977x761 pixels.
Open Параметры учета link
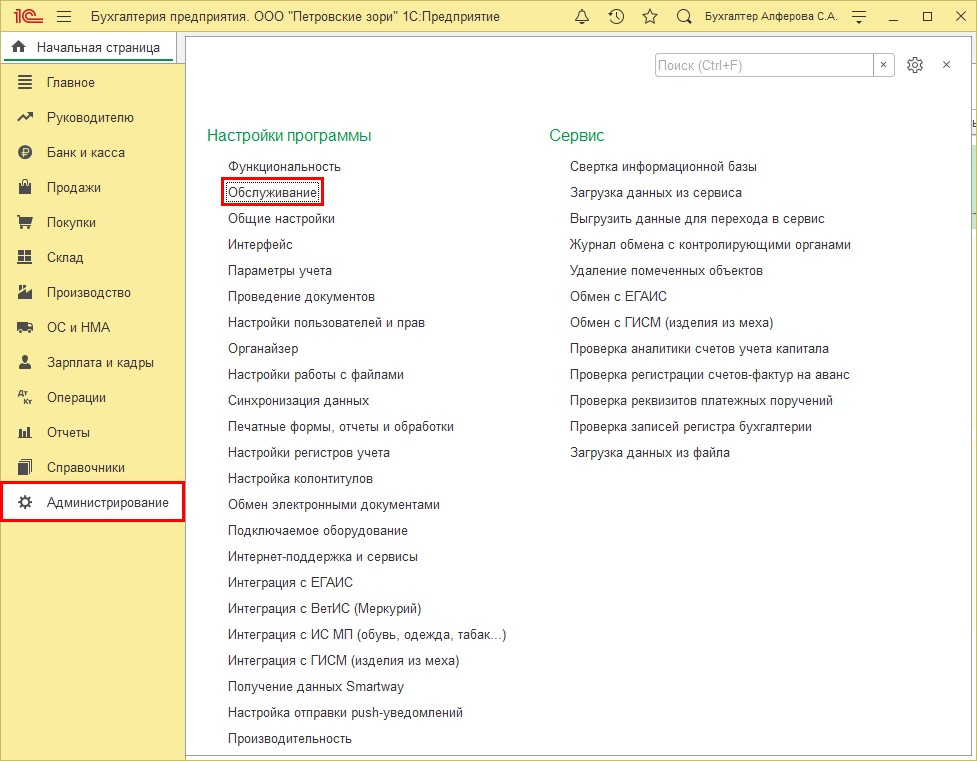280,270
